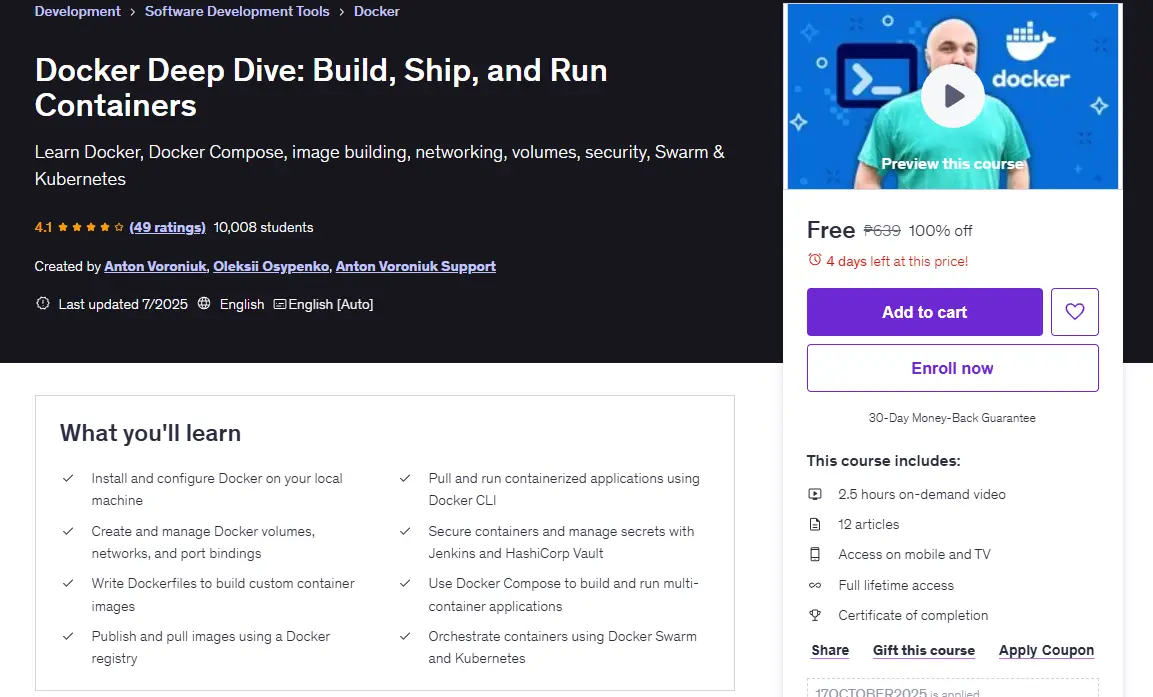Screen dimensions: 1153x697
Task: Open Software Development Tools breadcrumb
Action: tap(237, 11)
